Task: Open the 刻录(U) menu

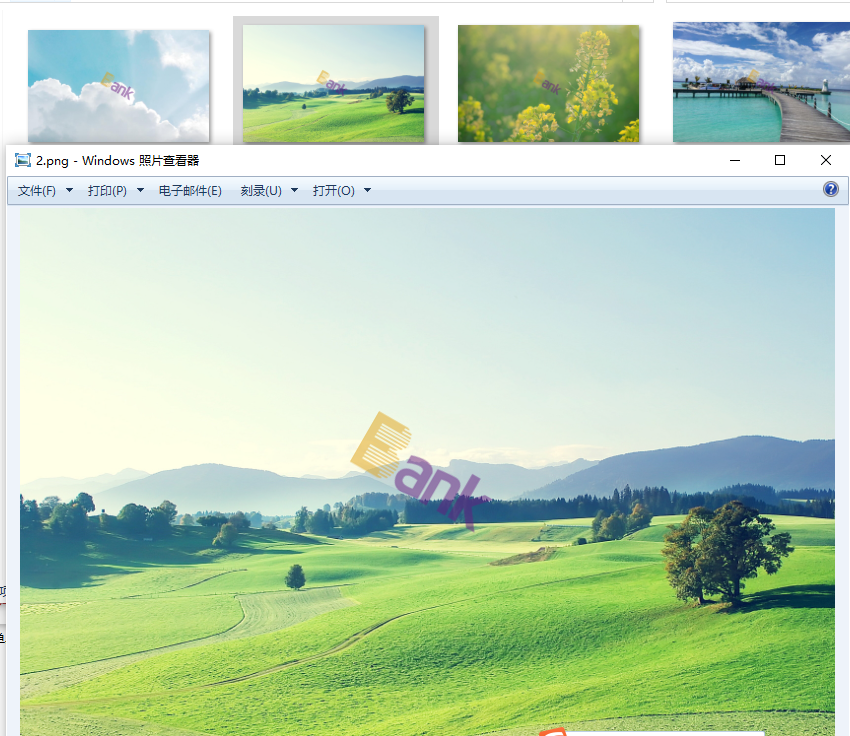Action: pyautogui.click(x=261, y=191)
